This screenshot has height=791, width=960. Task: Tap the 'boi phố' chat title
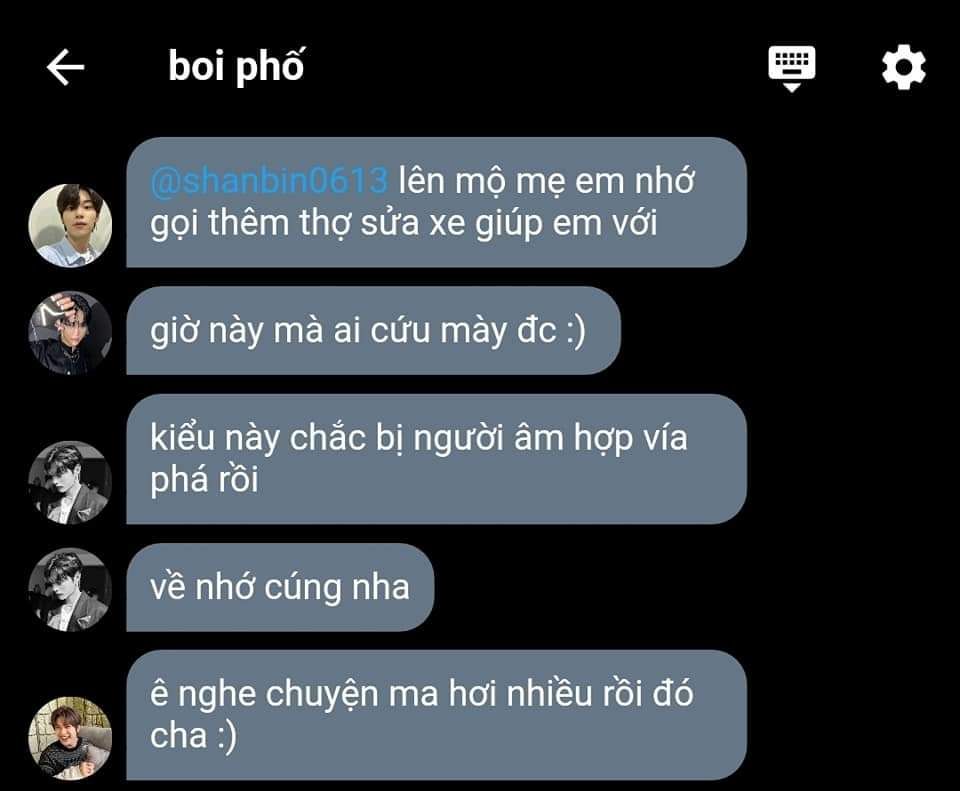tap(236, 66)
